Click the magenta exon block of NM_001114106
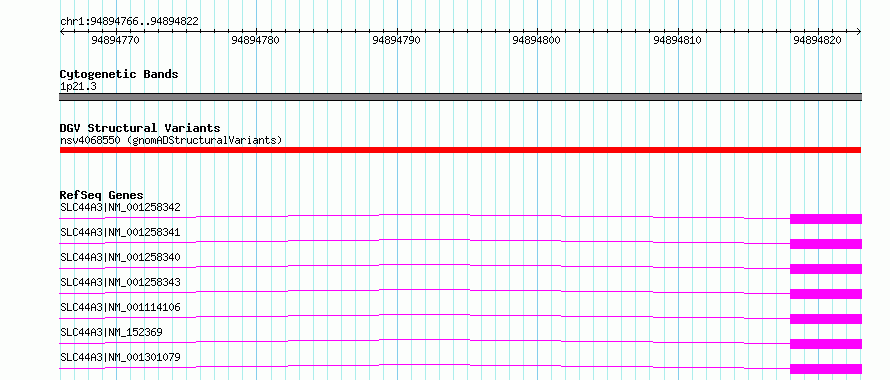The image size is (890, 380). (826, 319)
